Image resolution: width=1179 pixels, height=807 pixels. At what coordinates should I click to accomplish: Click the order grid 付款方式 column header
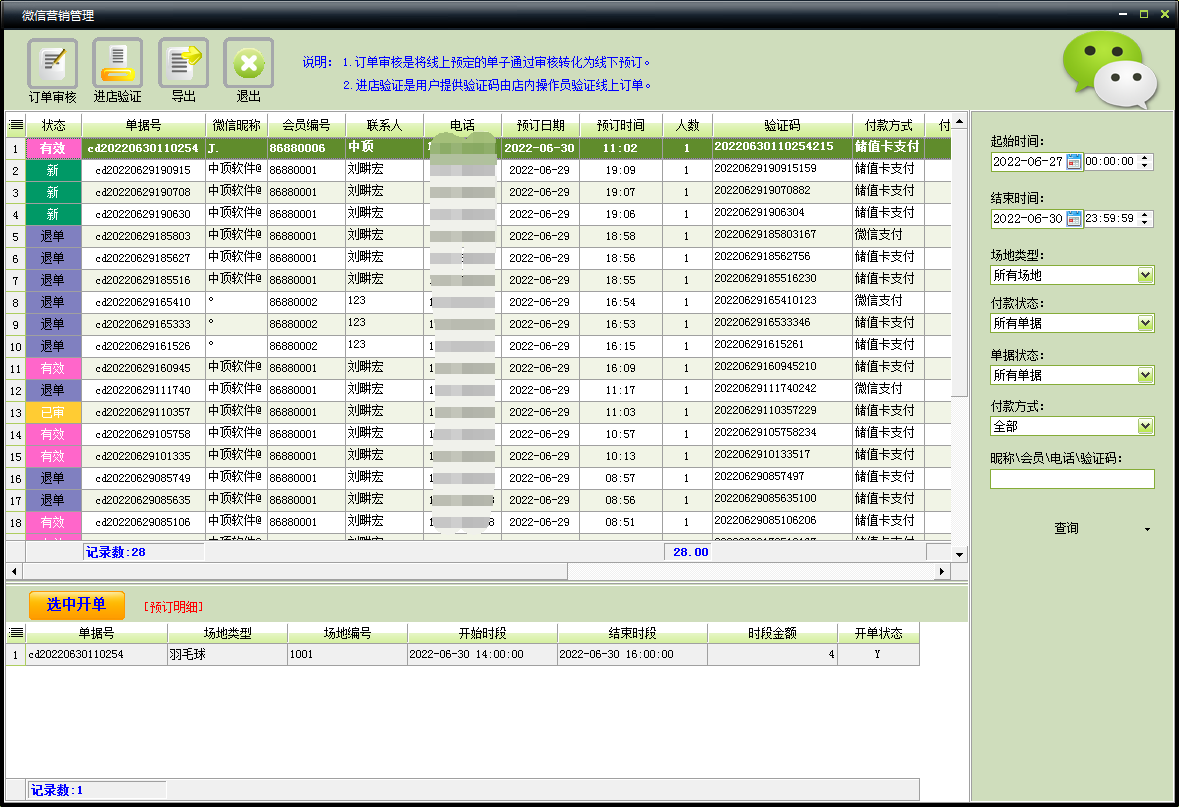pos(888,125)
